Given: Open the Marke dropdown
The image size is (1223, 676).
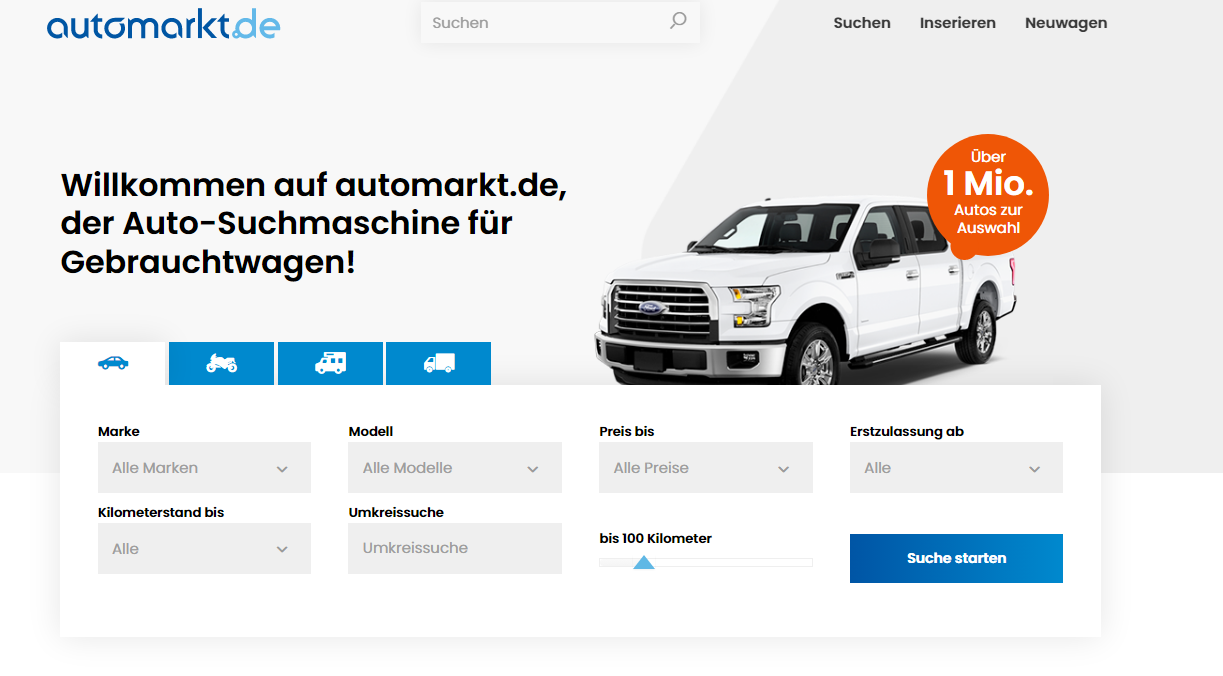Looking at the screenshot, I should (204, 468).
